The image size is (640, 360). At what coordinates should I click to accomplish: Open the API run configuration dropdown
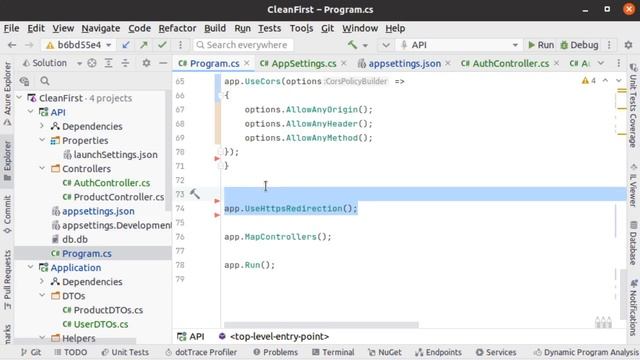tap(459, 45)
